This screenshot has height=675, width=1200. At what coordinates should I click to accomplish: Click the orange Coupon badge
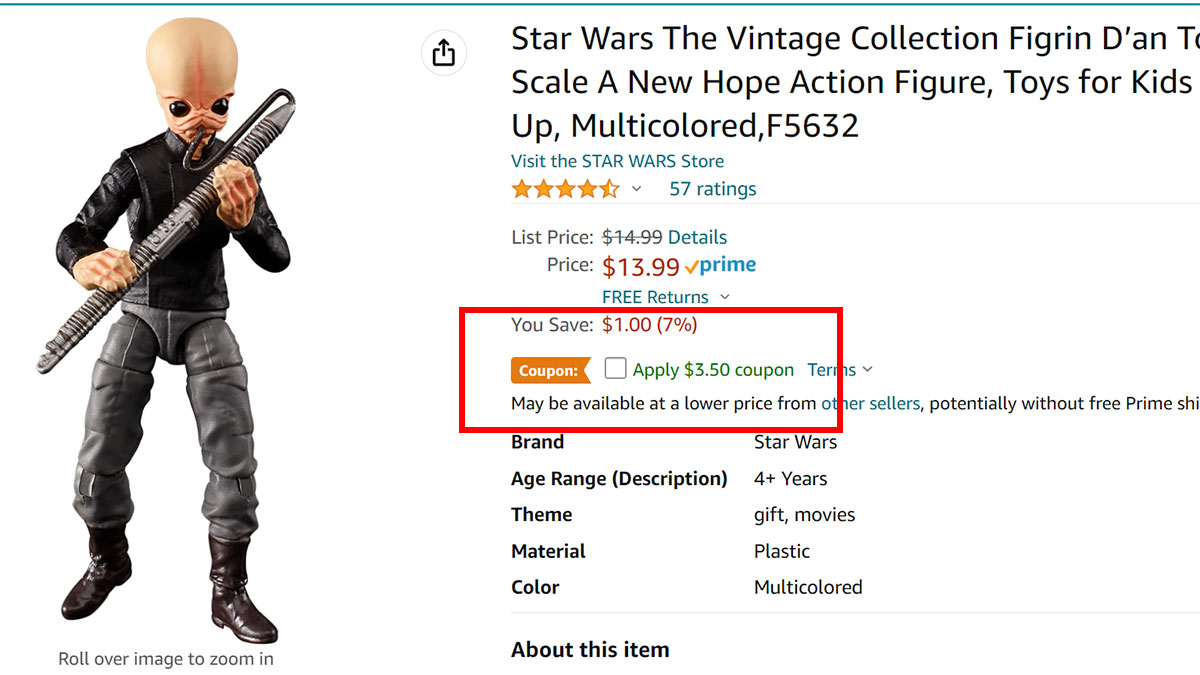click(549, 370)
